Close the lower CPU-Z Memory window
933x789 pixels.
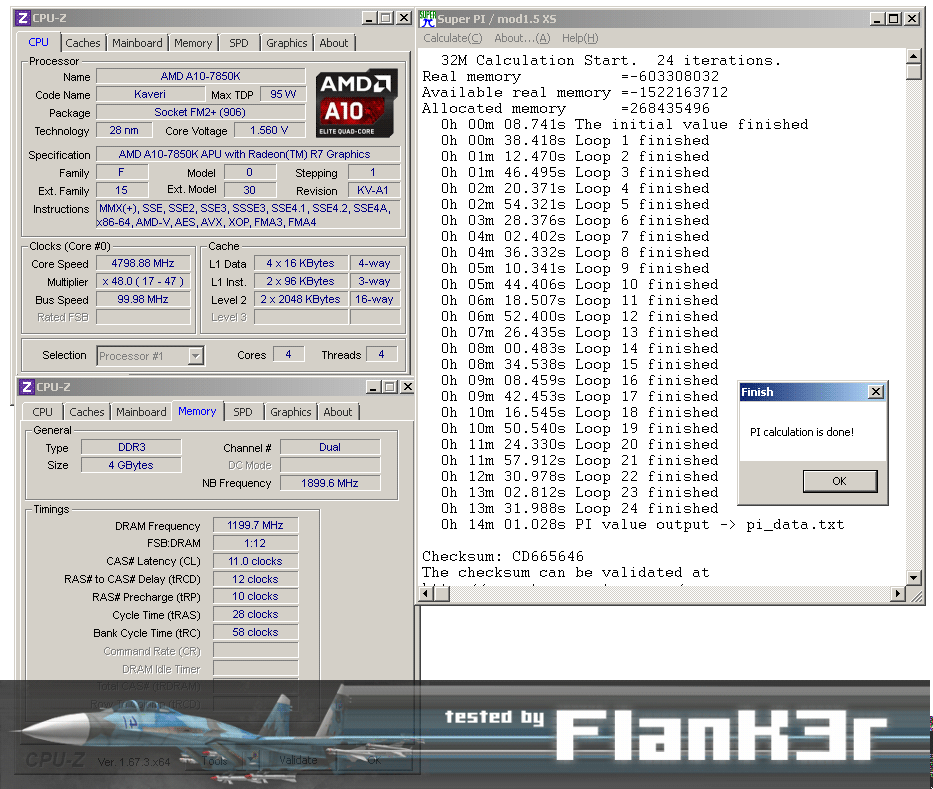pyautogui.click(x=407, y=387)
